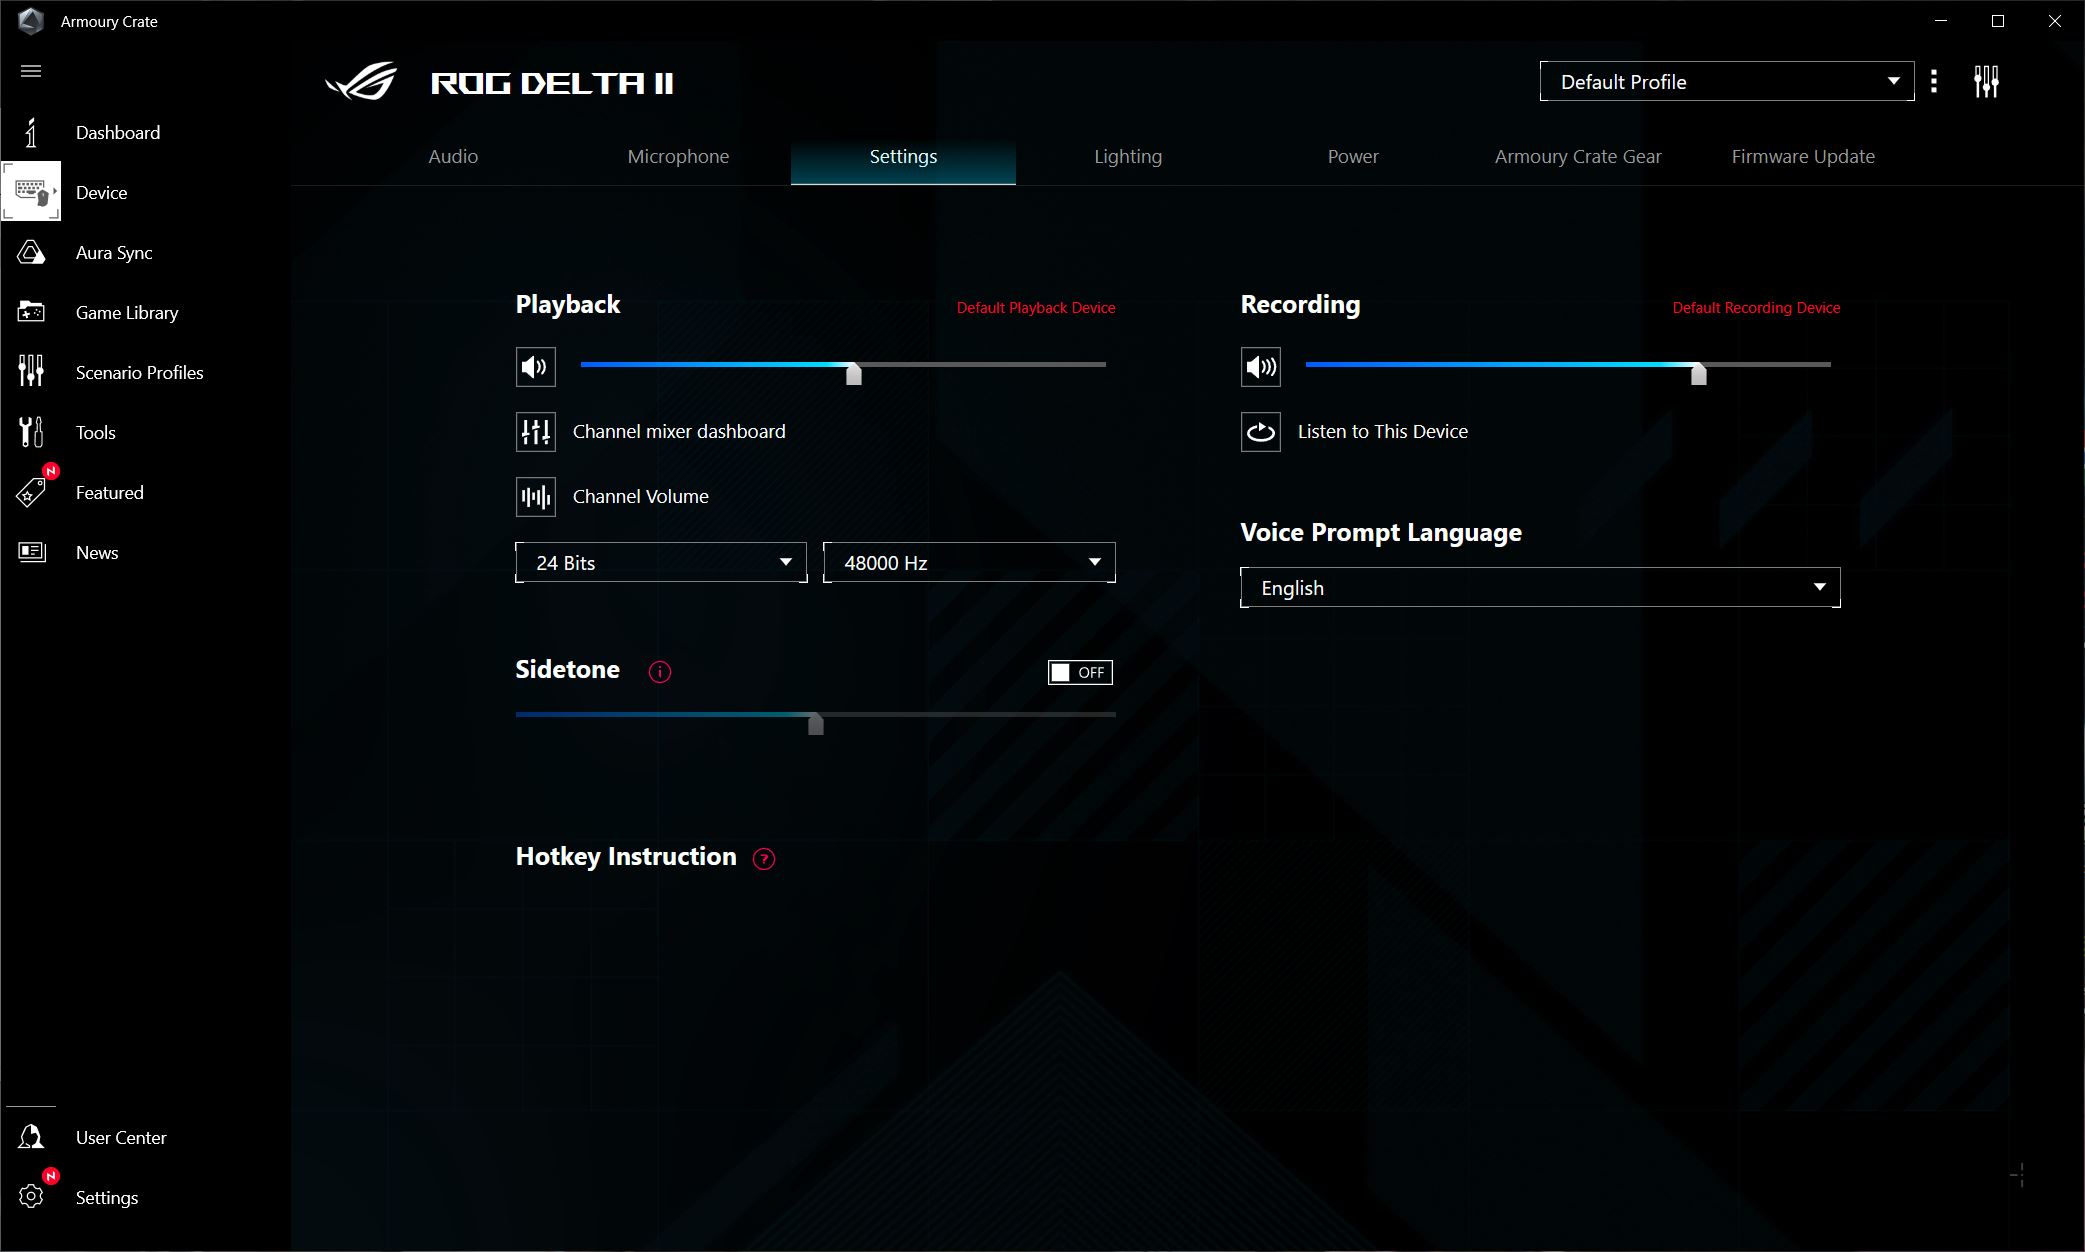Click the Dashboard sidebar icon
This screenshot has height=1252, width=2085.
click(31, 132)
